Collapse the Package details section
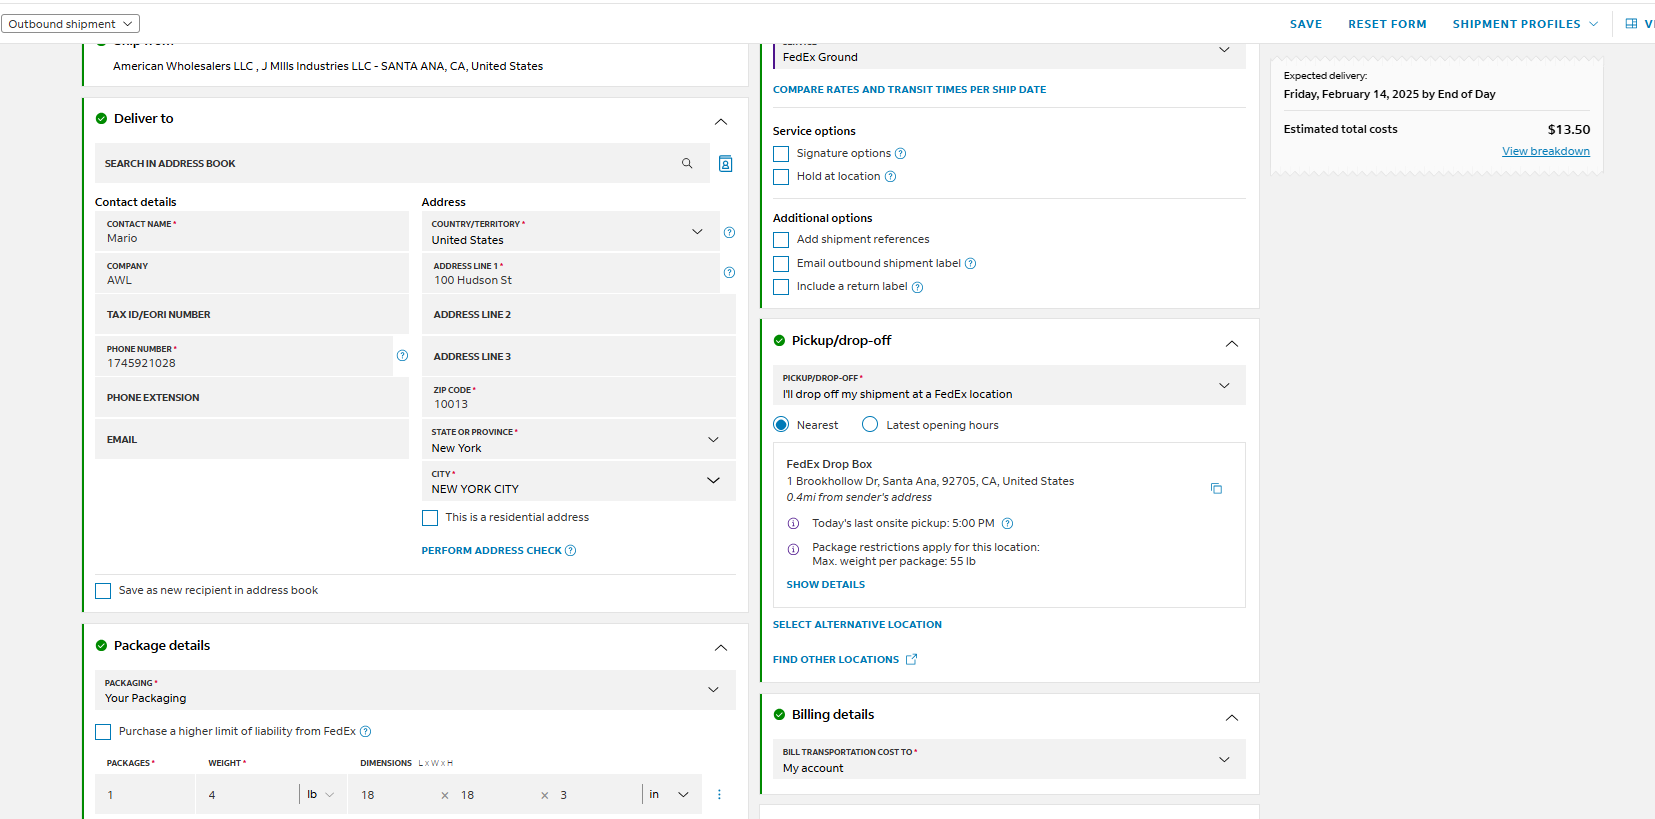 pos(721,648)
